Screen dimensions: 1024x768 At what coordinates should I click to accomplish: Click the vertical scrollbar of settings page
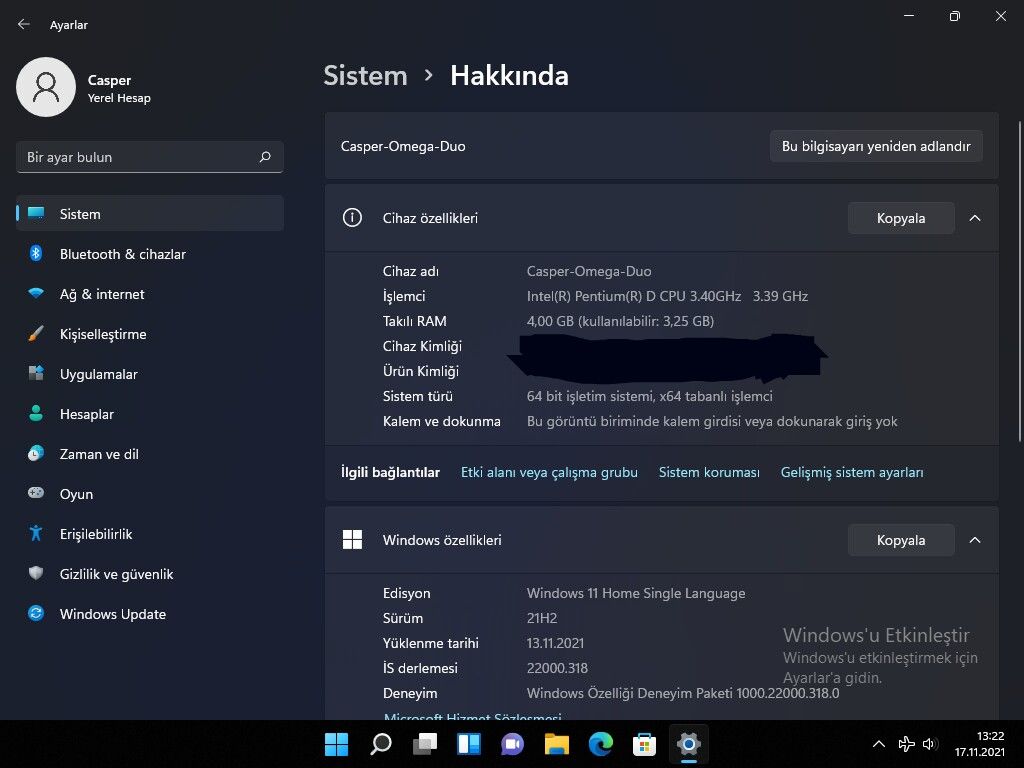point(1019,281)
